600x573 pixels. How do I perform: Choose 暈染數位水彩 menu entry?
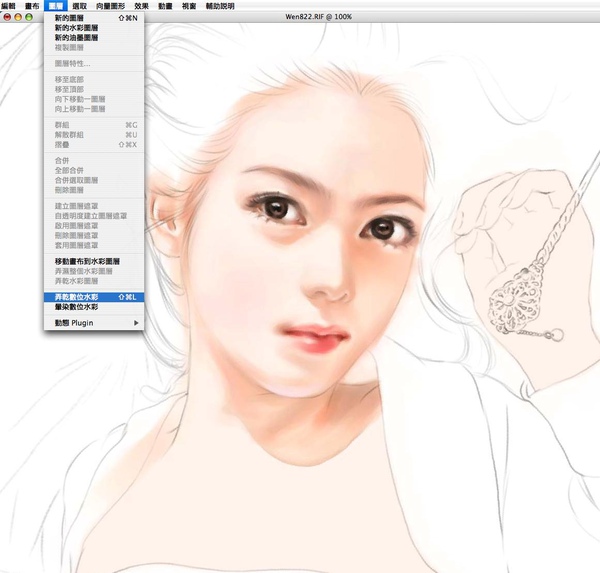click(x=94, y=307)
